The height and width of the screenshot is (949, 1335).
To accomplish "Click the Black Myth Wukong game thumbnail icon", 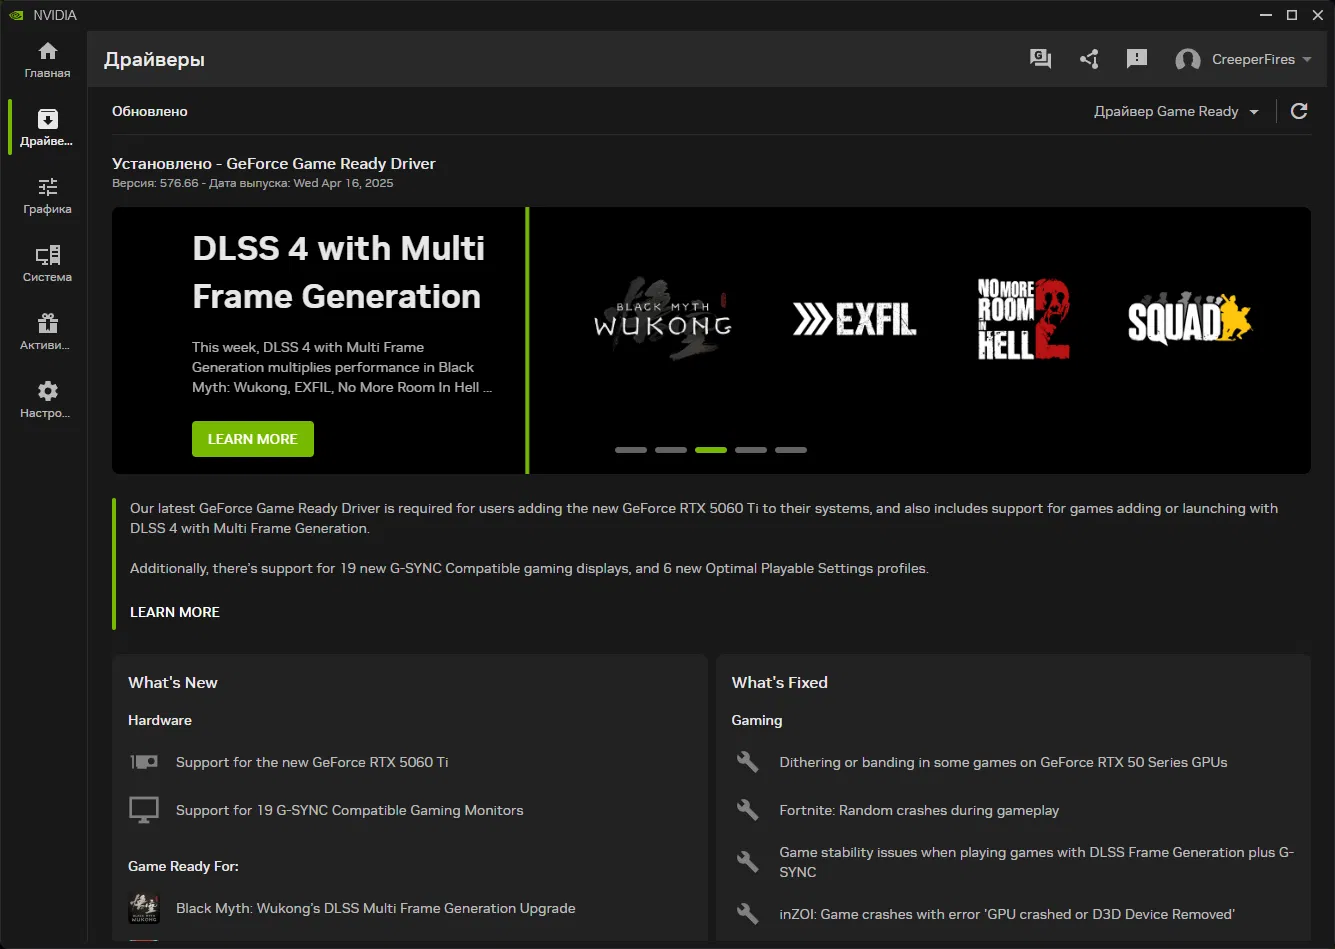I will pyautogui.click(x=144, y=908).
